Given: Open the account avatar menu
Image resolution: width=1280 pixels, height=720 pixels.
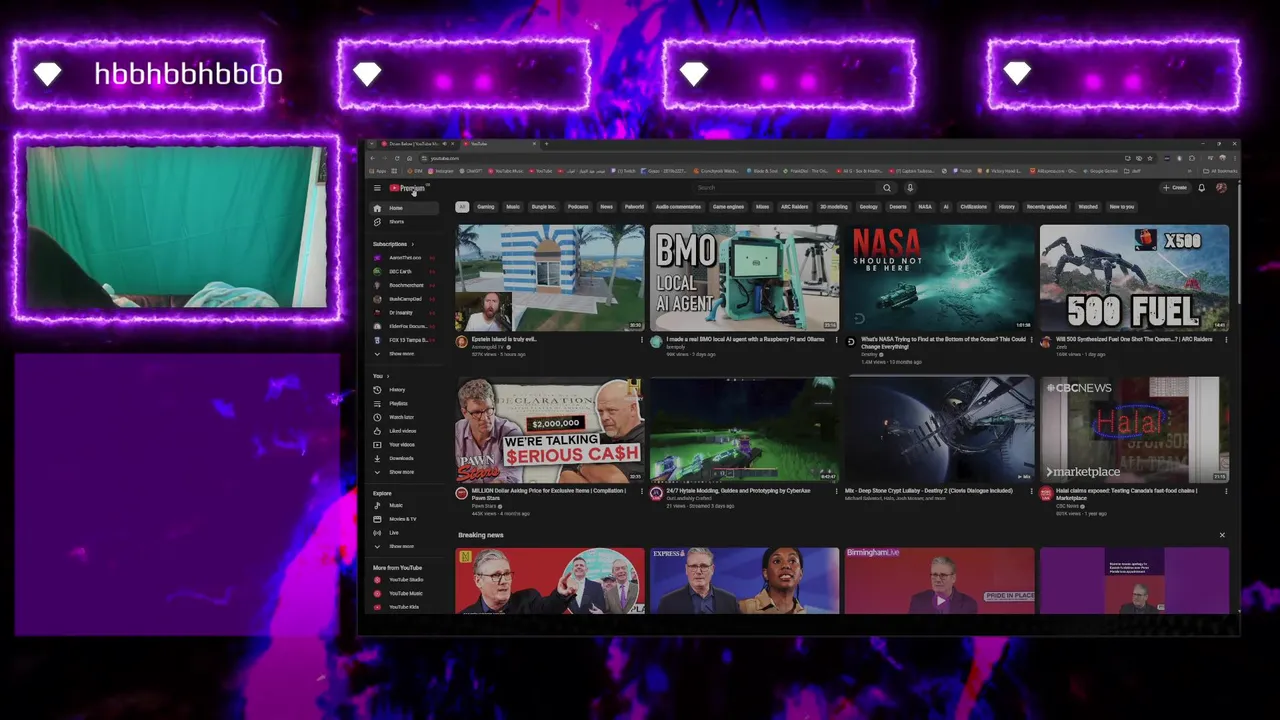Looking at the screenshot, I should tap(1221, 188).
